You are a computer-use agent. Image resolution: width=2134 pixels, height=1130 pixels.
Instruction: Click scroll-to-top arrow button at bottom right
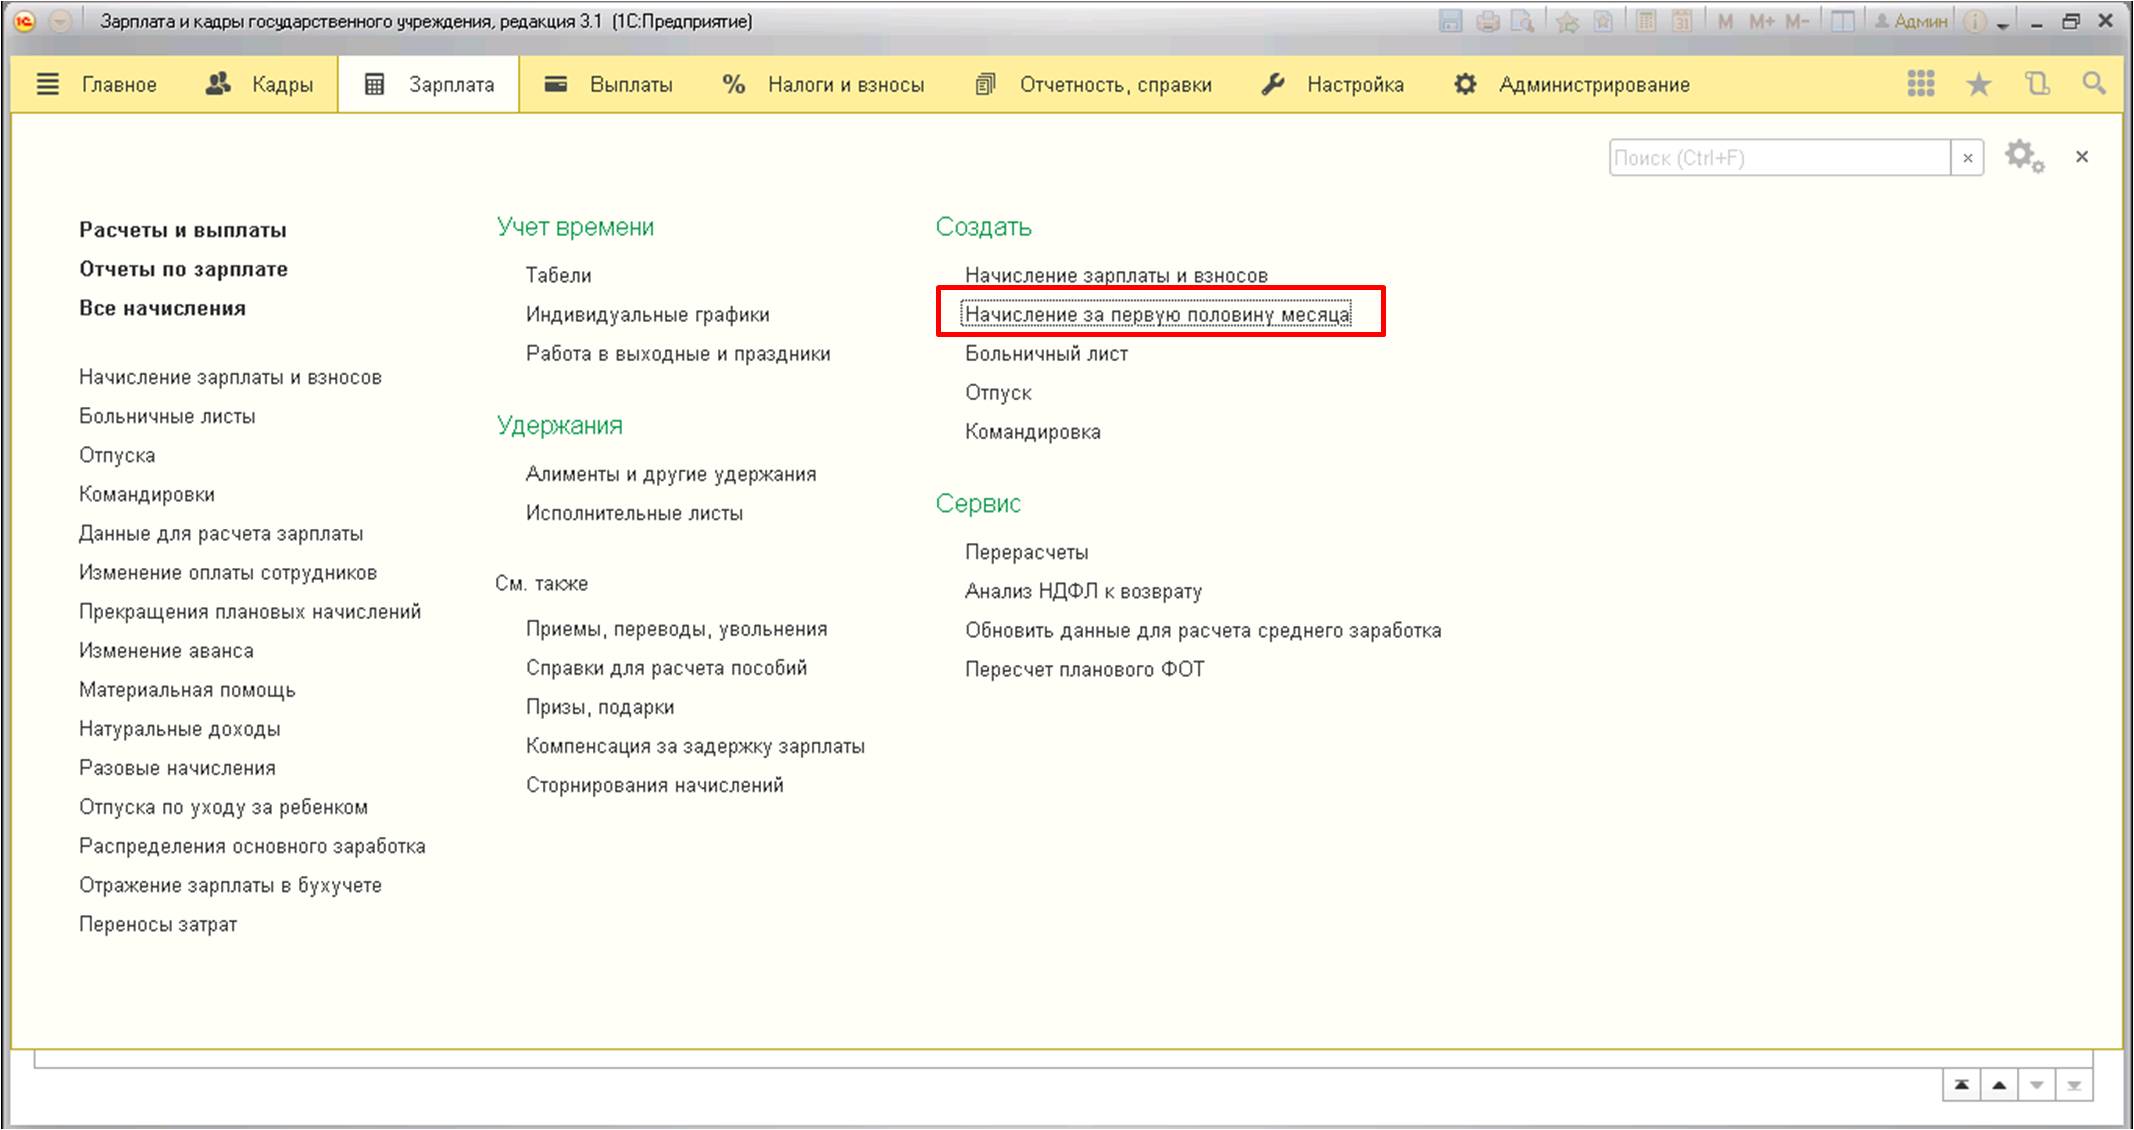[1961, 1085]
